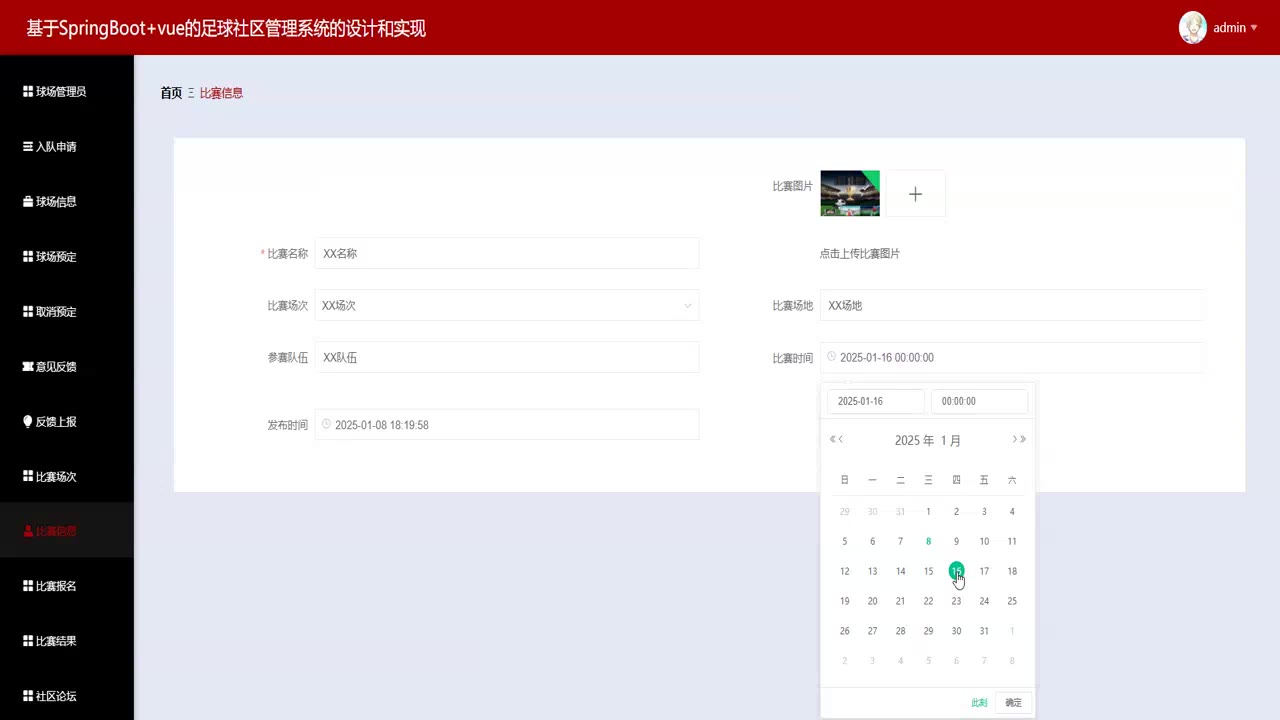Click the clock icon in 比赛时间 field

coord(831,357)
